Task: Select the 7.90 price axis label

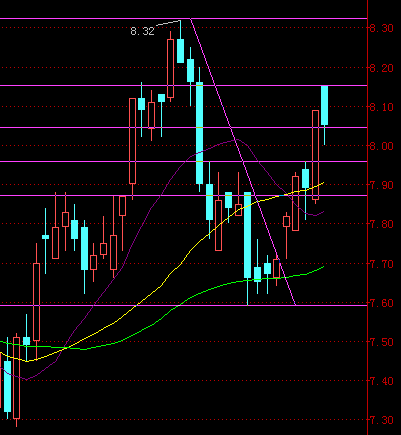Action: tap(381, 185)
